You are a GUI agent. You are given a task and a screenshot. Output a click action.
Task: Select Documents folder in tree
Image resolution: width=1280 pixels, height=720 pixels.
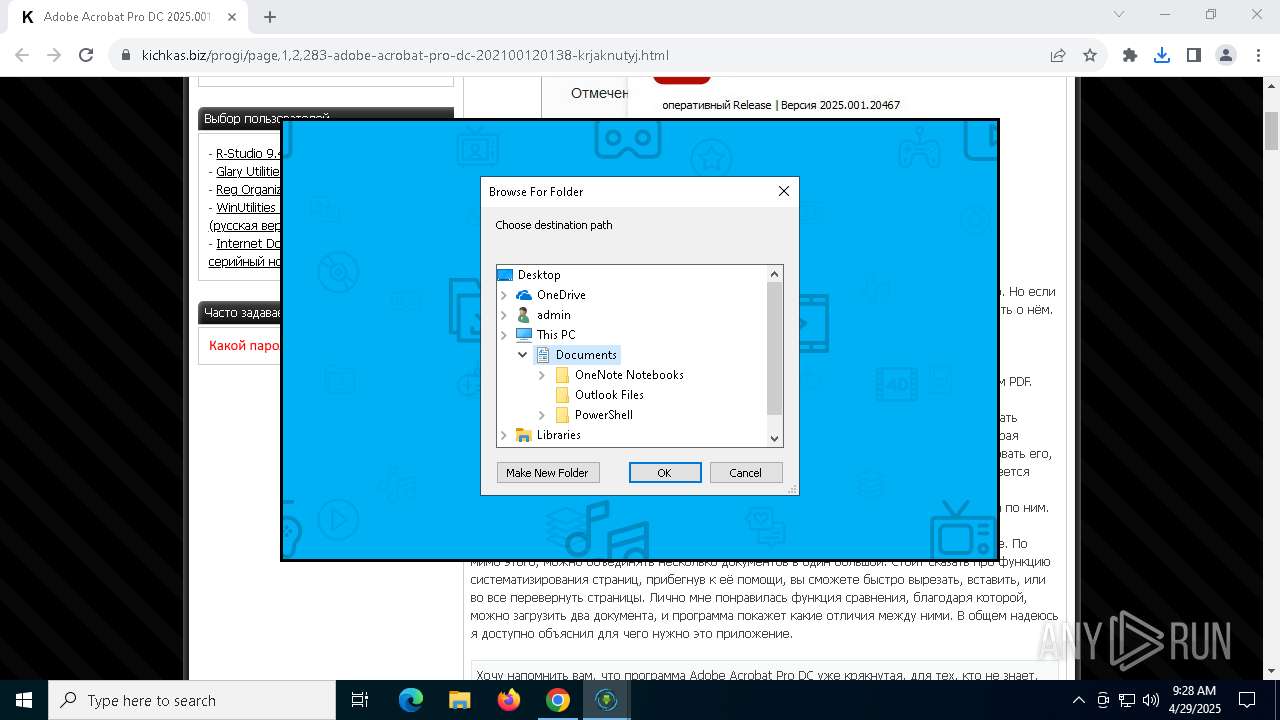(586, 355)
